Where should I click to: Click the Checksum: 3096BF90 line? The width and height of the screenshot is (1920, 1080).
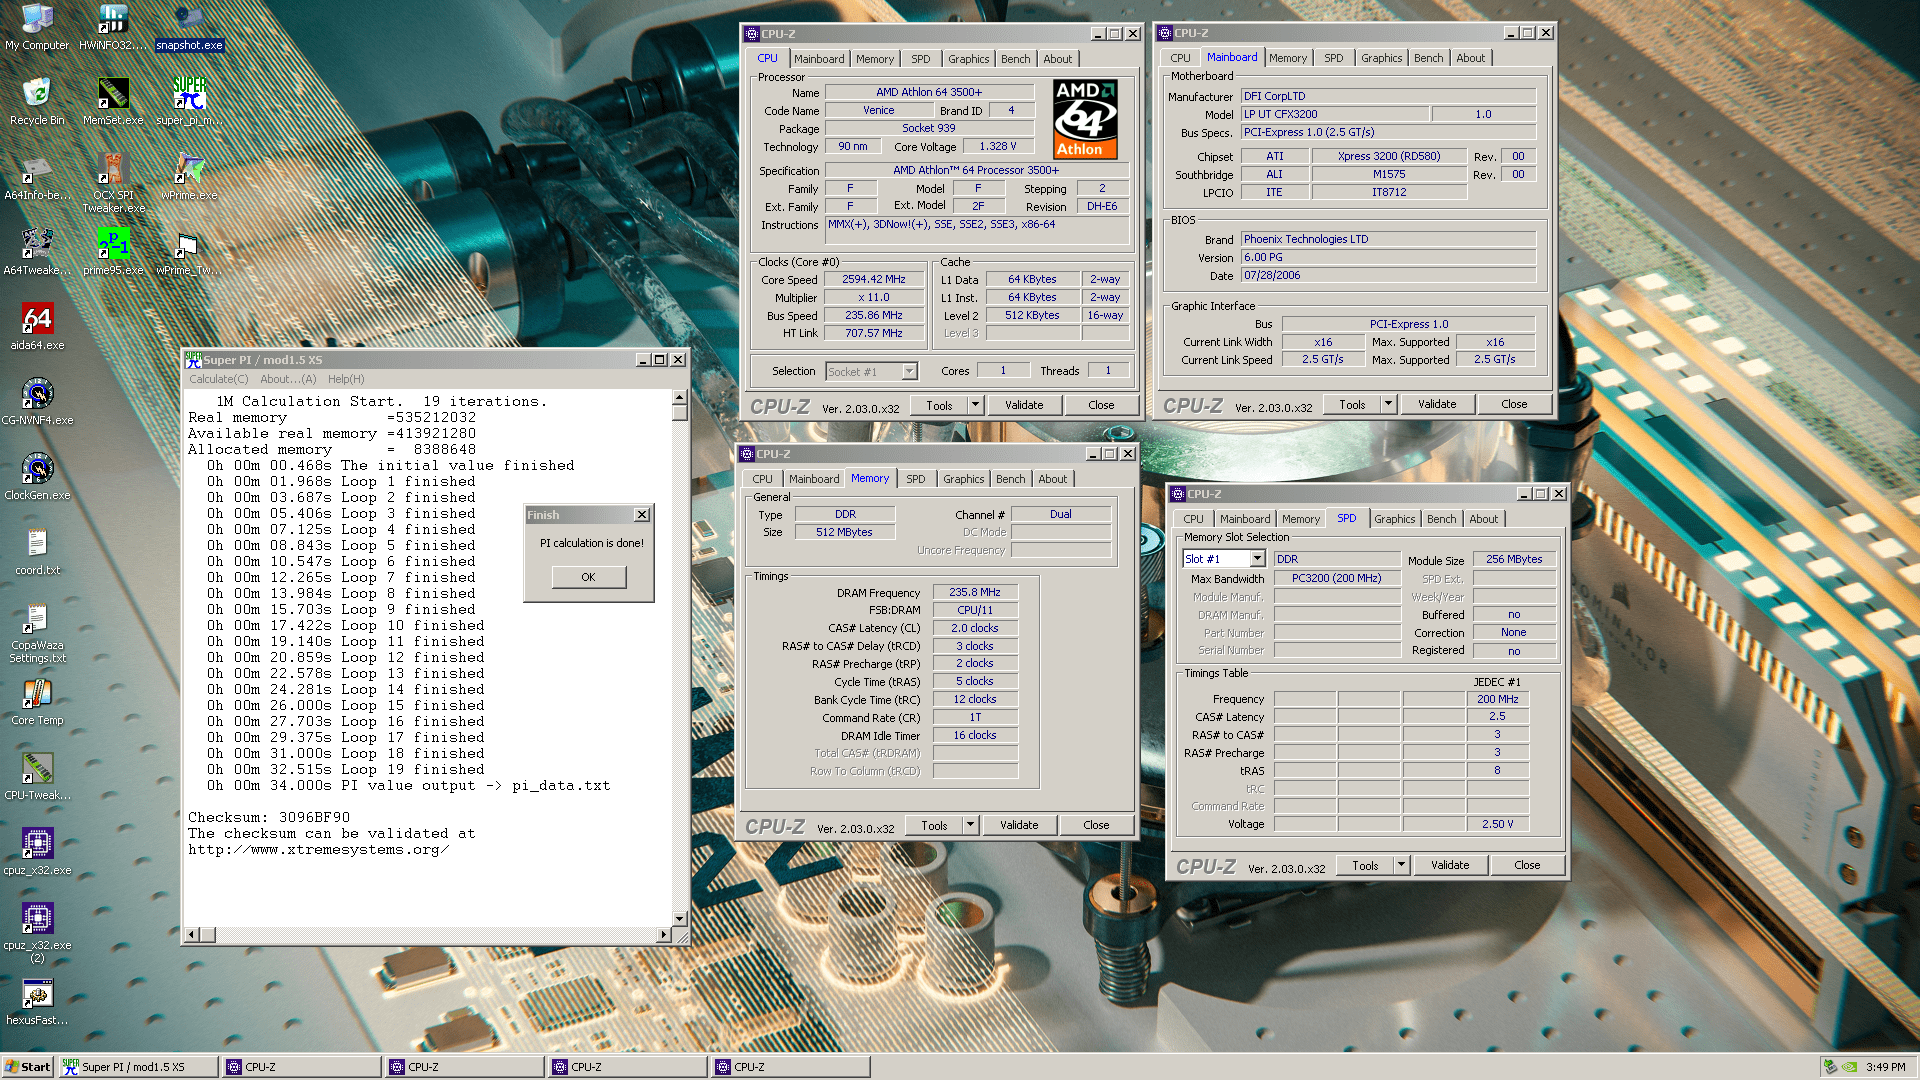(x=269, y=817)
